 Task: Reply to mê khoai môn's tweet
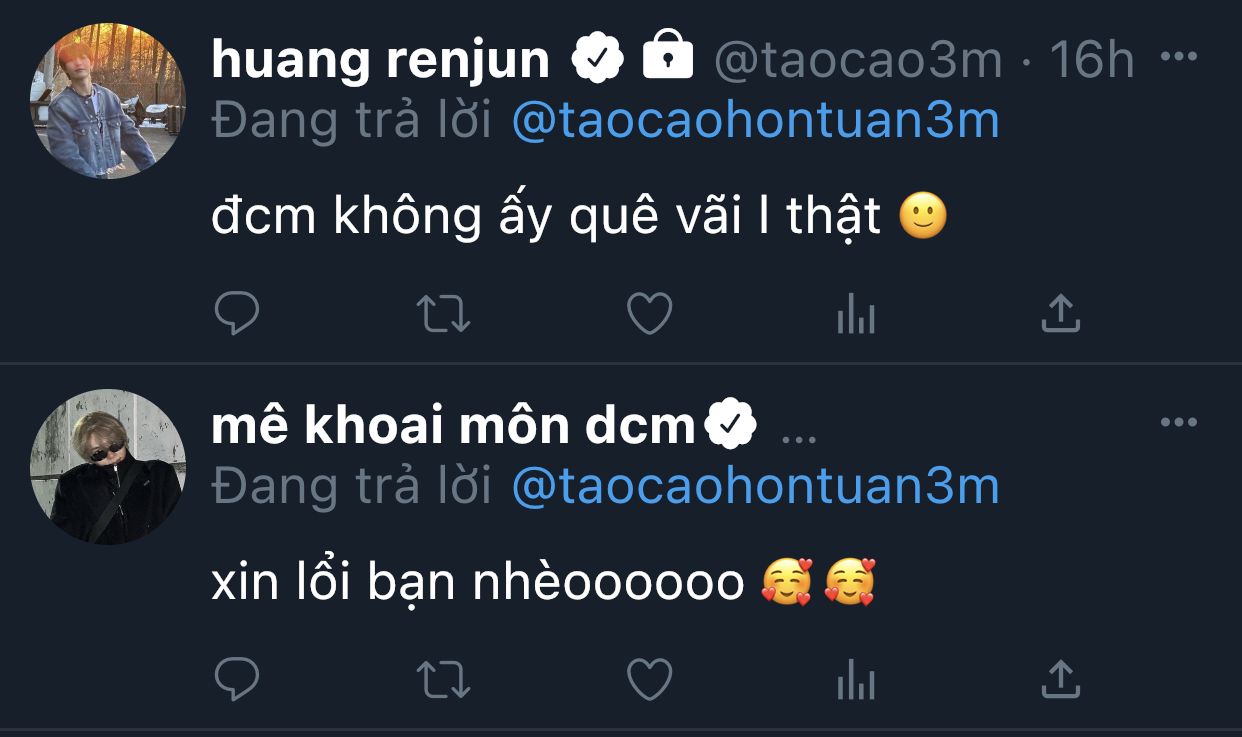(237, 681)
